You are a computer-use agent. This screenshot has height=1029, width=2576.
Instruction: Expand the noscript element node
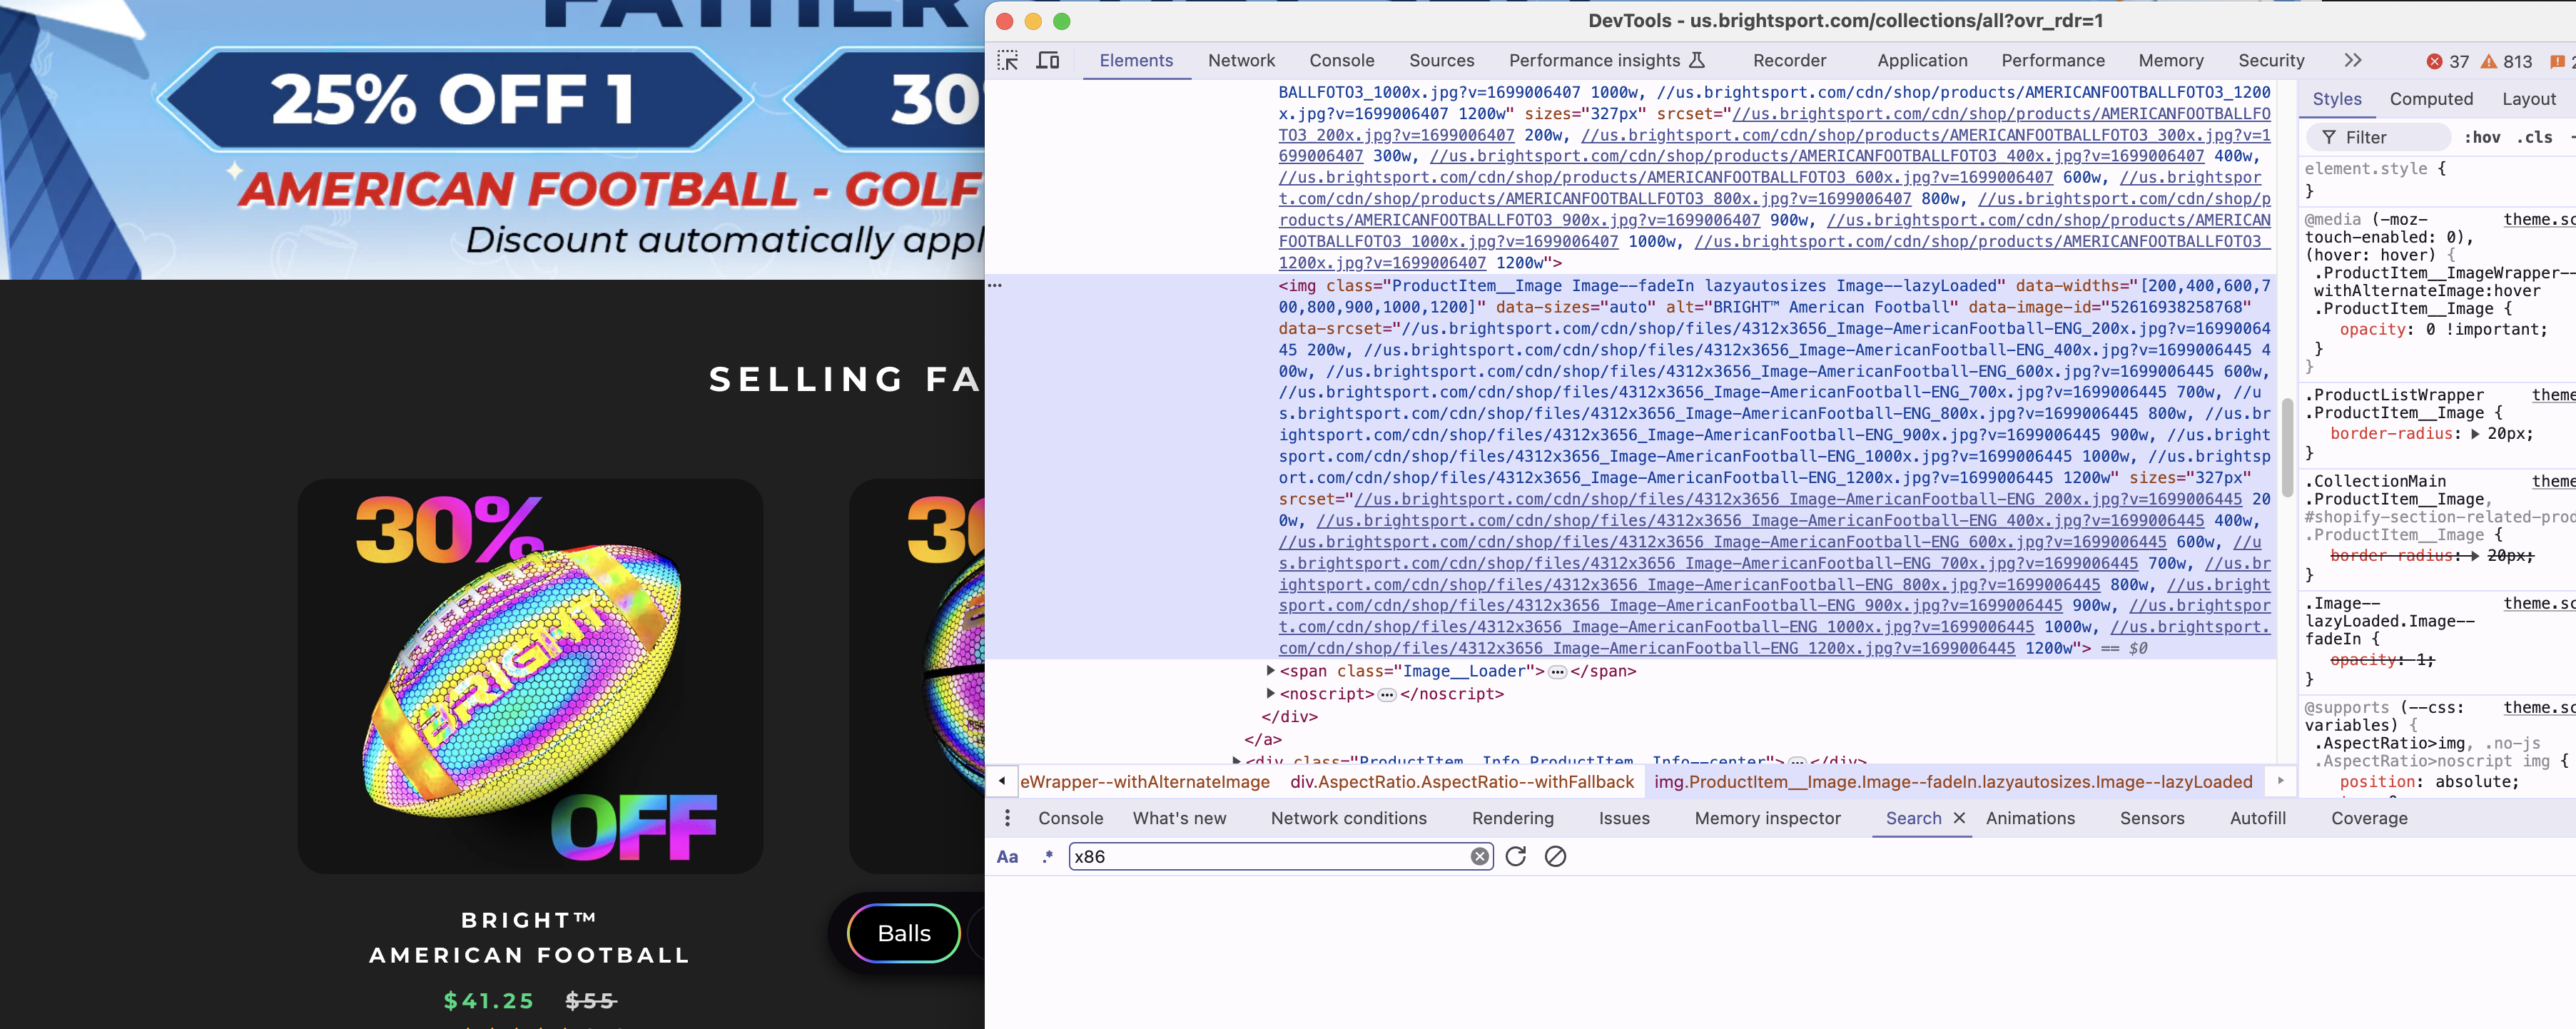coord(1270,693)
